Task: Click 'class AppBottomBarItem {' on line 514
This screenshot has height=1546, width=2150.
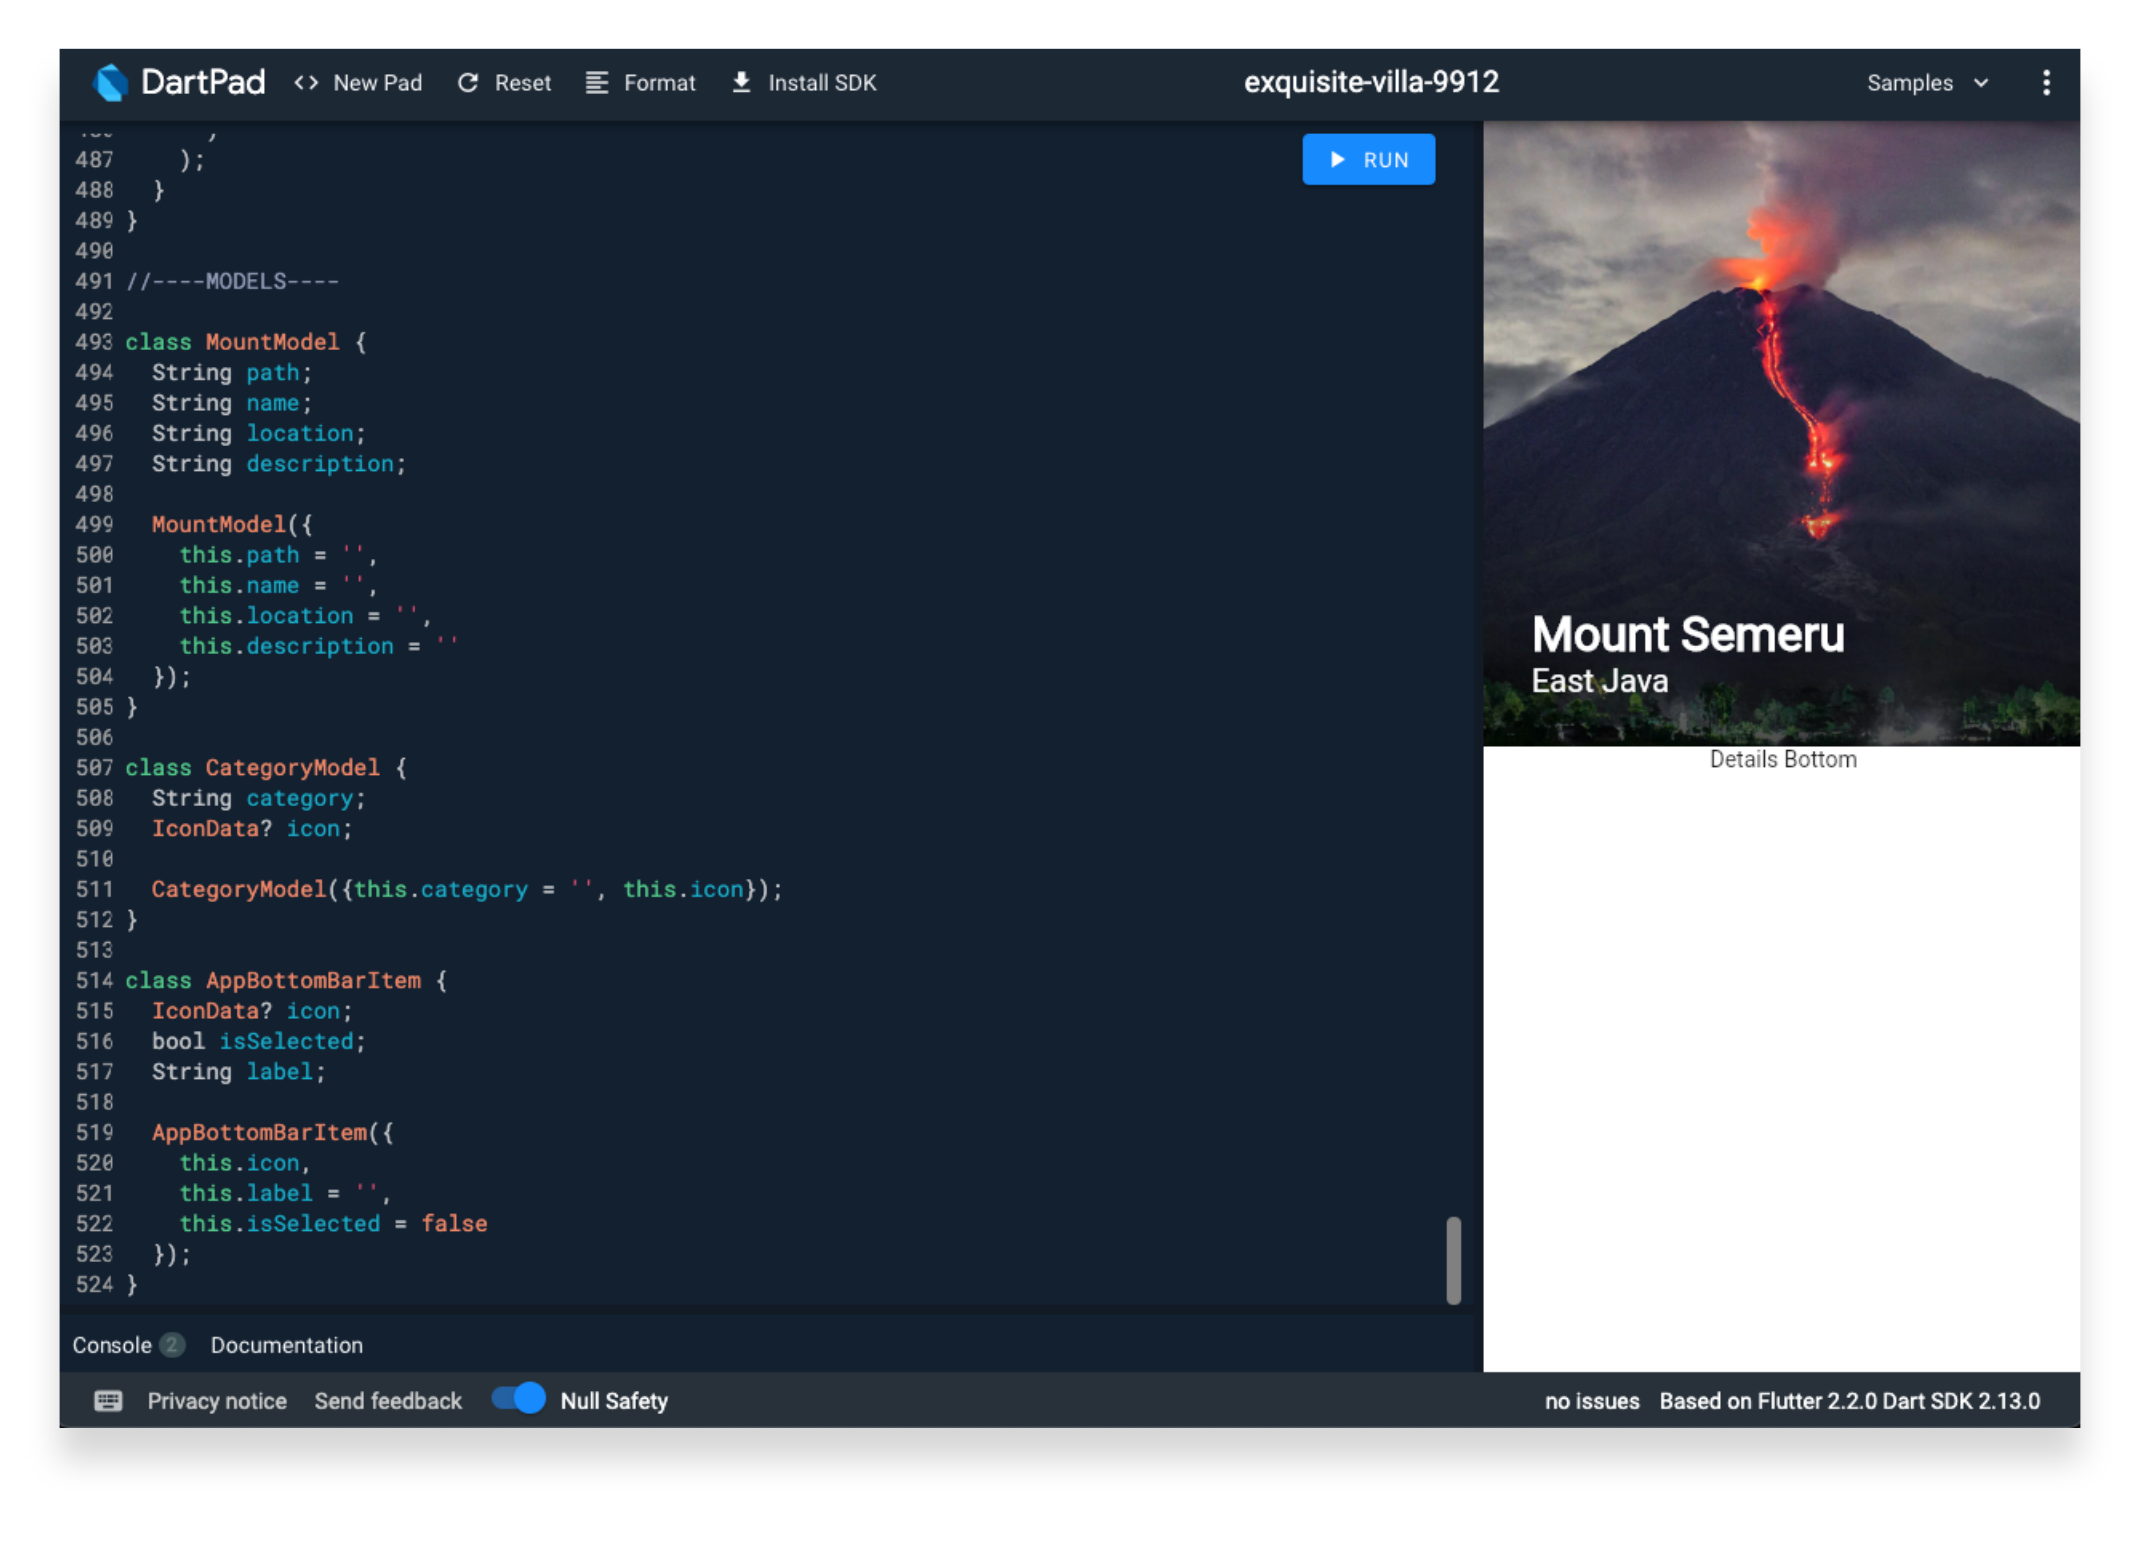Action: coord(286,980)
